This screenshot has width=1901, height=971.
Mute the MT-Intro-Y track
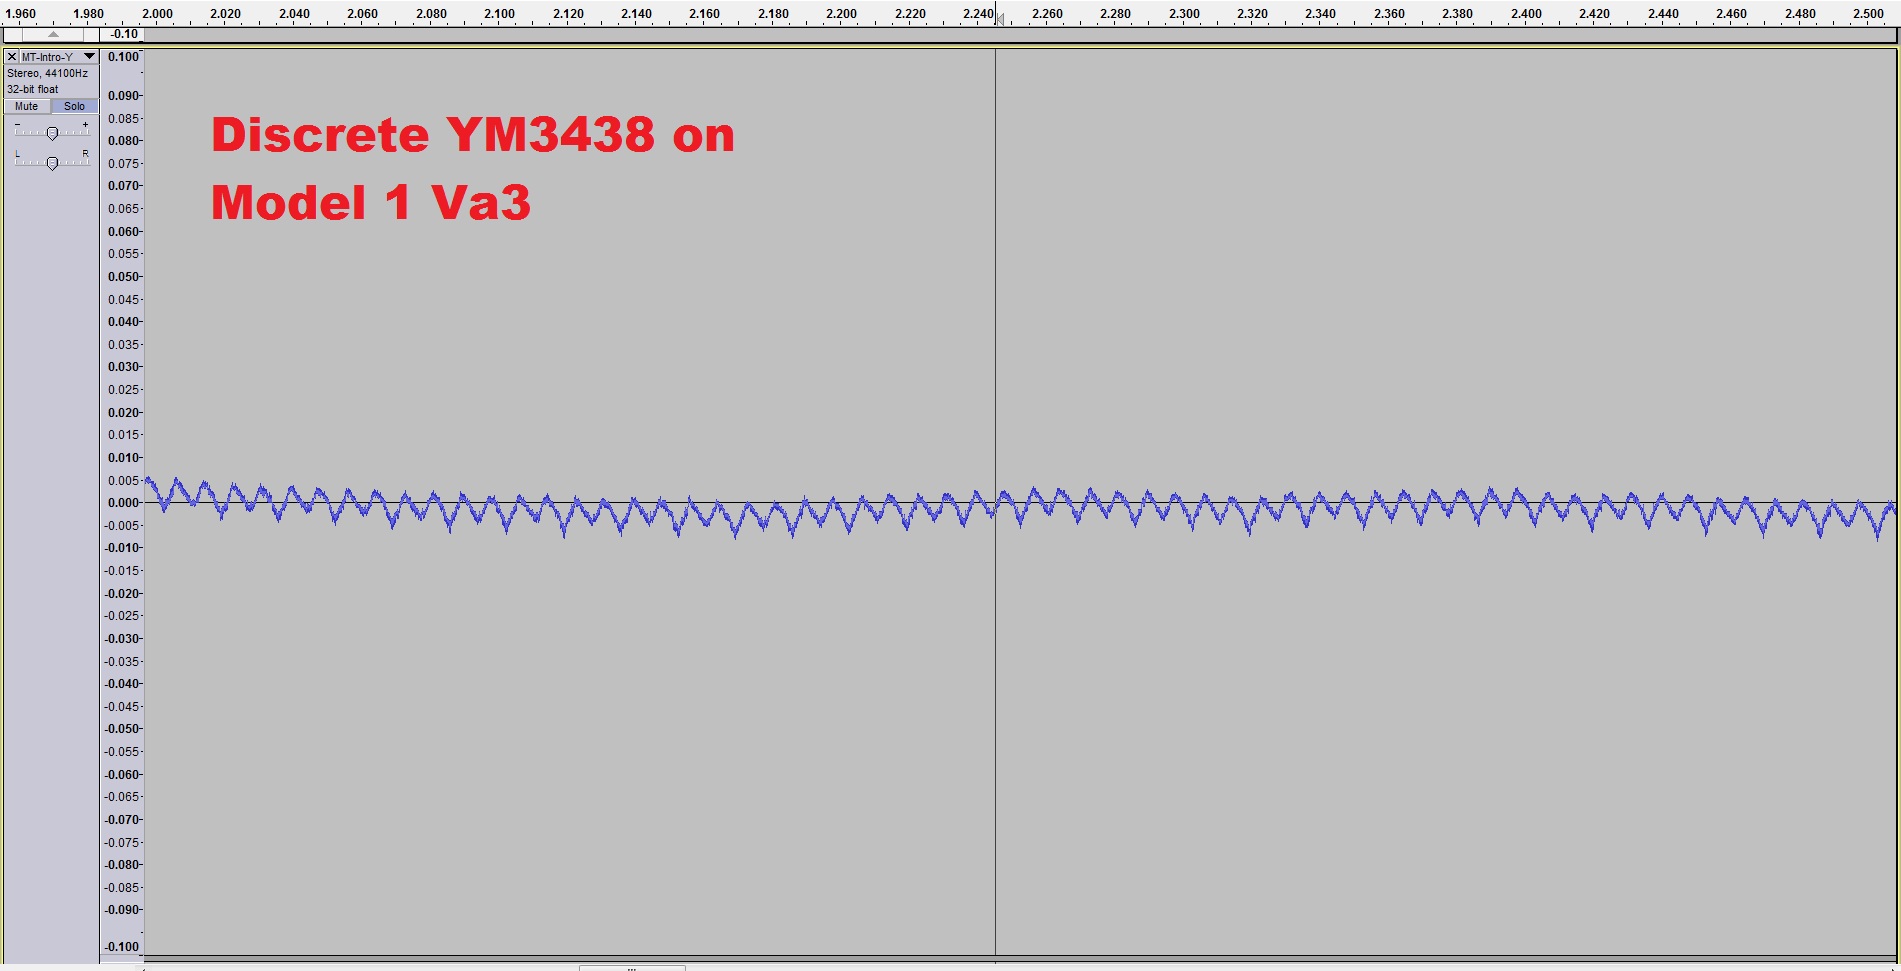click(x=27, y=106)
